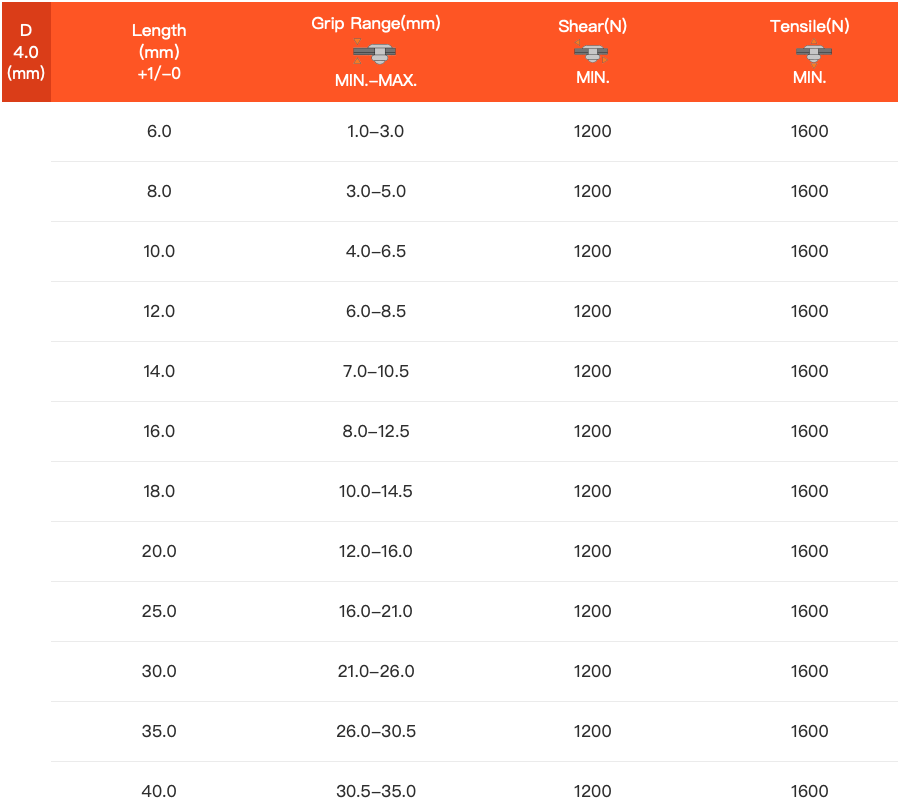Choose the 35.0 length value

pos(159,731)
